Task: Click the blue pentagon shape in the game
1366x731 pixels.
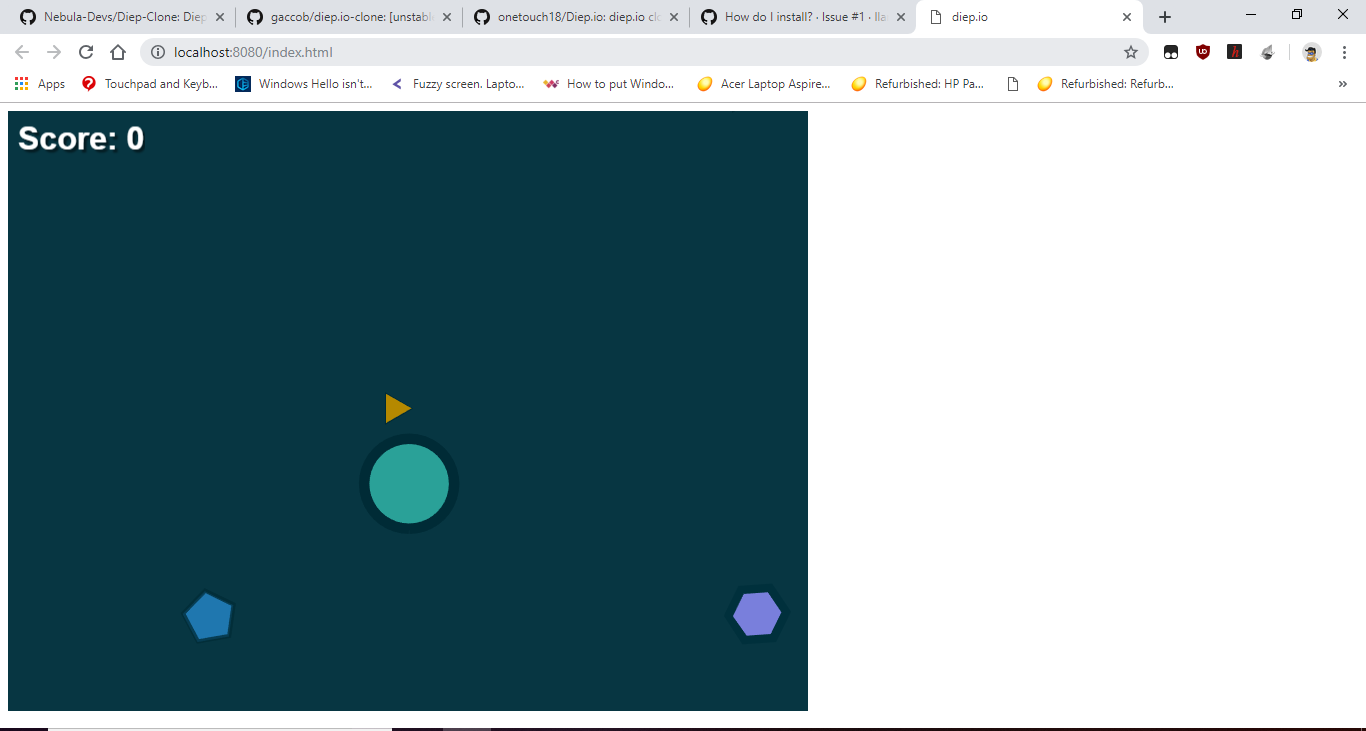Action: click(x=208, y=615)
